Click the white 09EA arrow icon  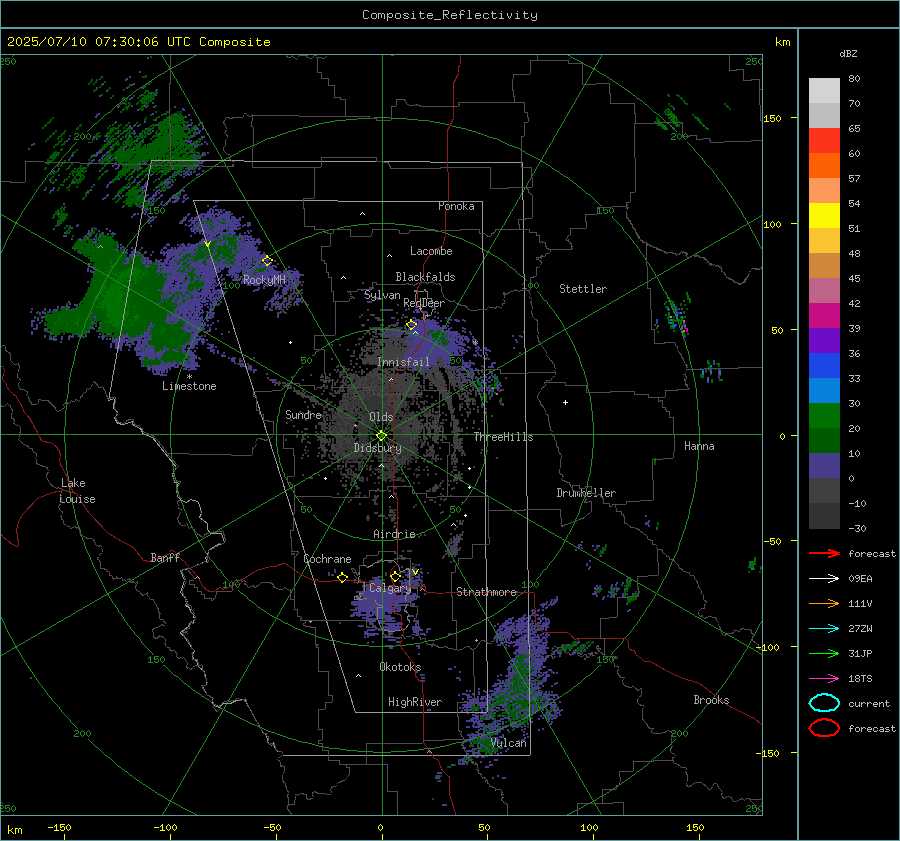pyautogui.click(x=824, y=578)
